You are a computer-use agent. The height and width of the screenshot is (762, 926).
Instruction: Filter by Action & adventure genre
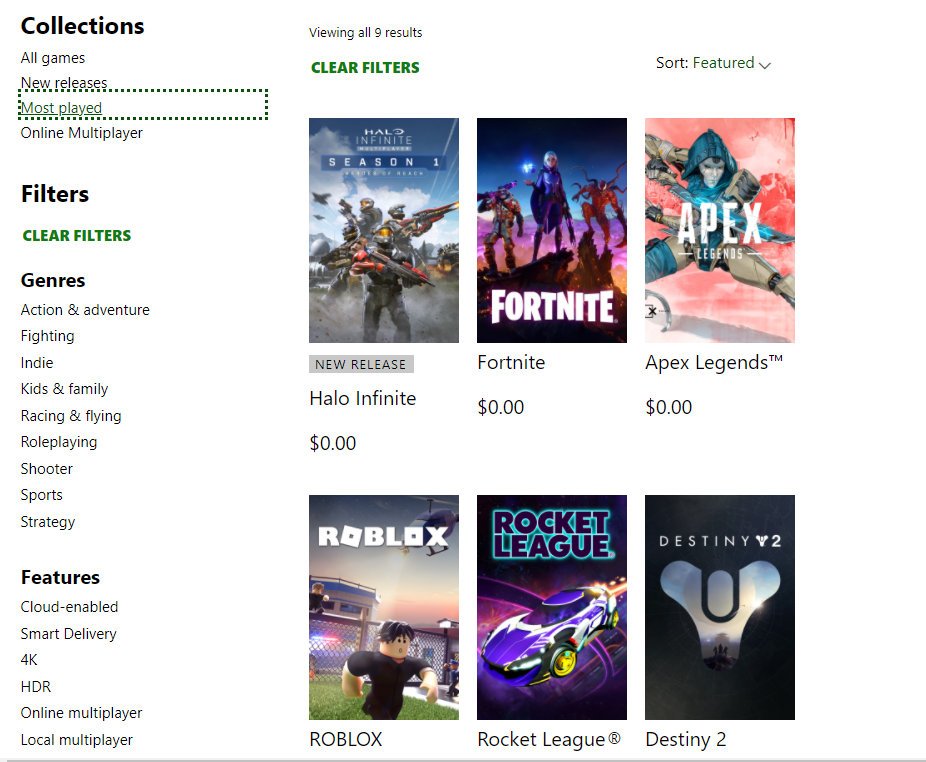point(85,310)
